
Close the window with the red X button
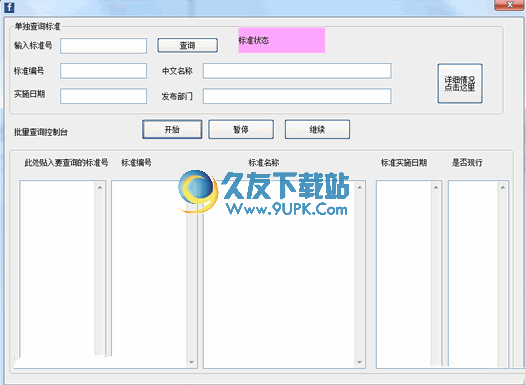pos(510,4)
